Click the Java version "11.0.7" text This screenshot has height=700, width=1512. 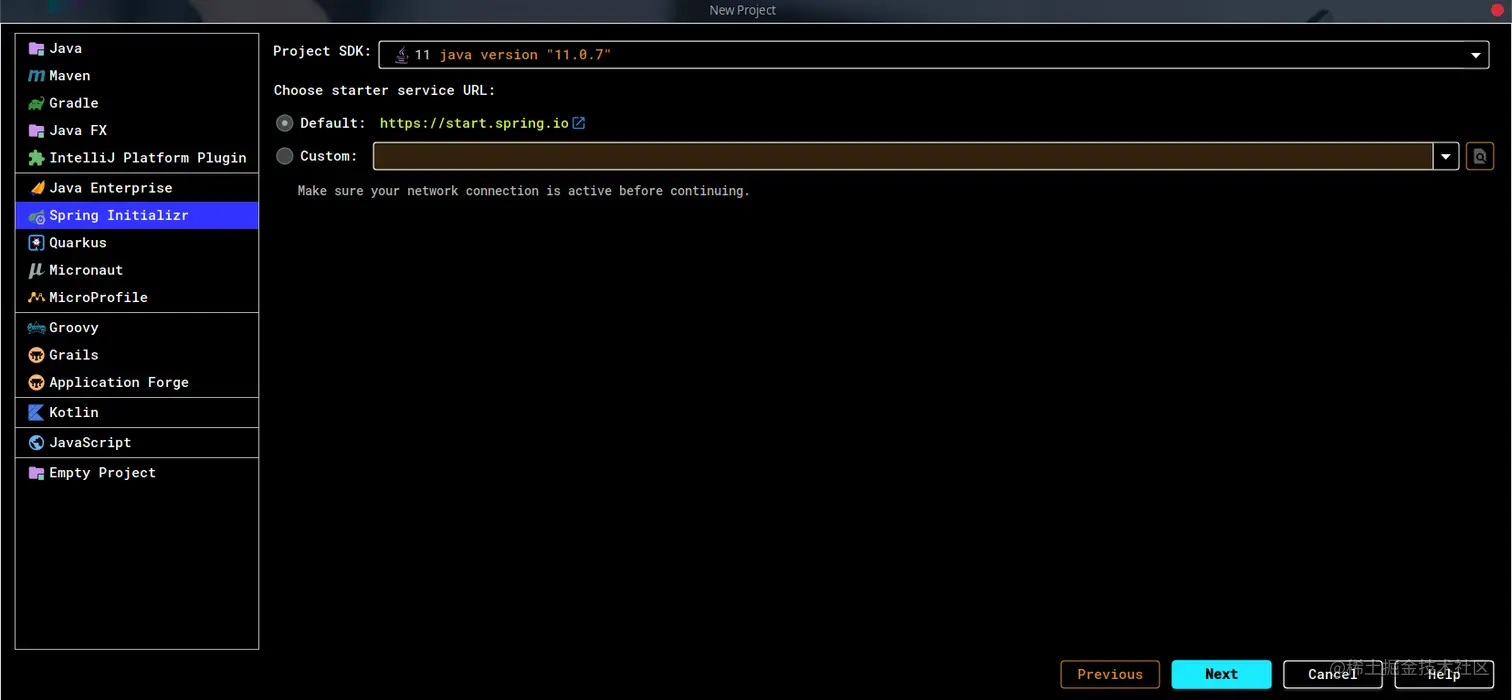pos(525,55)
